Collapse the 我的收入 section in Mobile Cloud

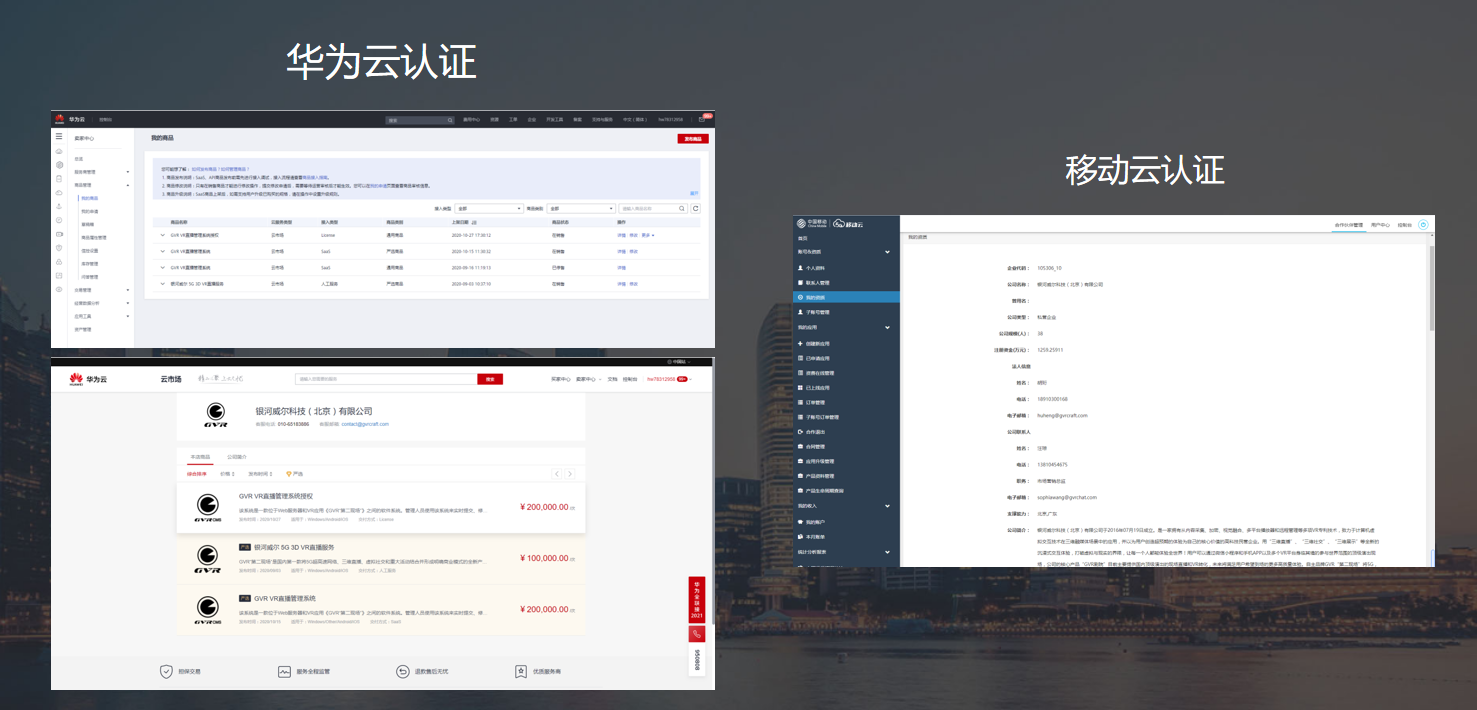pyautogui.click(x=888, y=507)
